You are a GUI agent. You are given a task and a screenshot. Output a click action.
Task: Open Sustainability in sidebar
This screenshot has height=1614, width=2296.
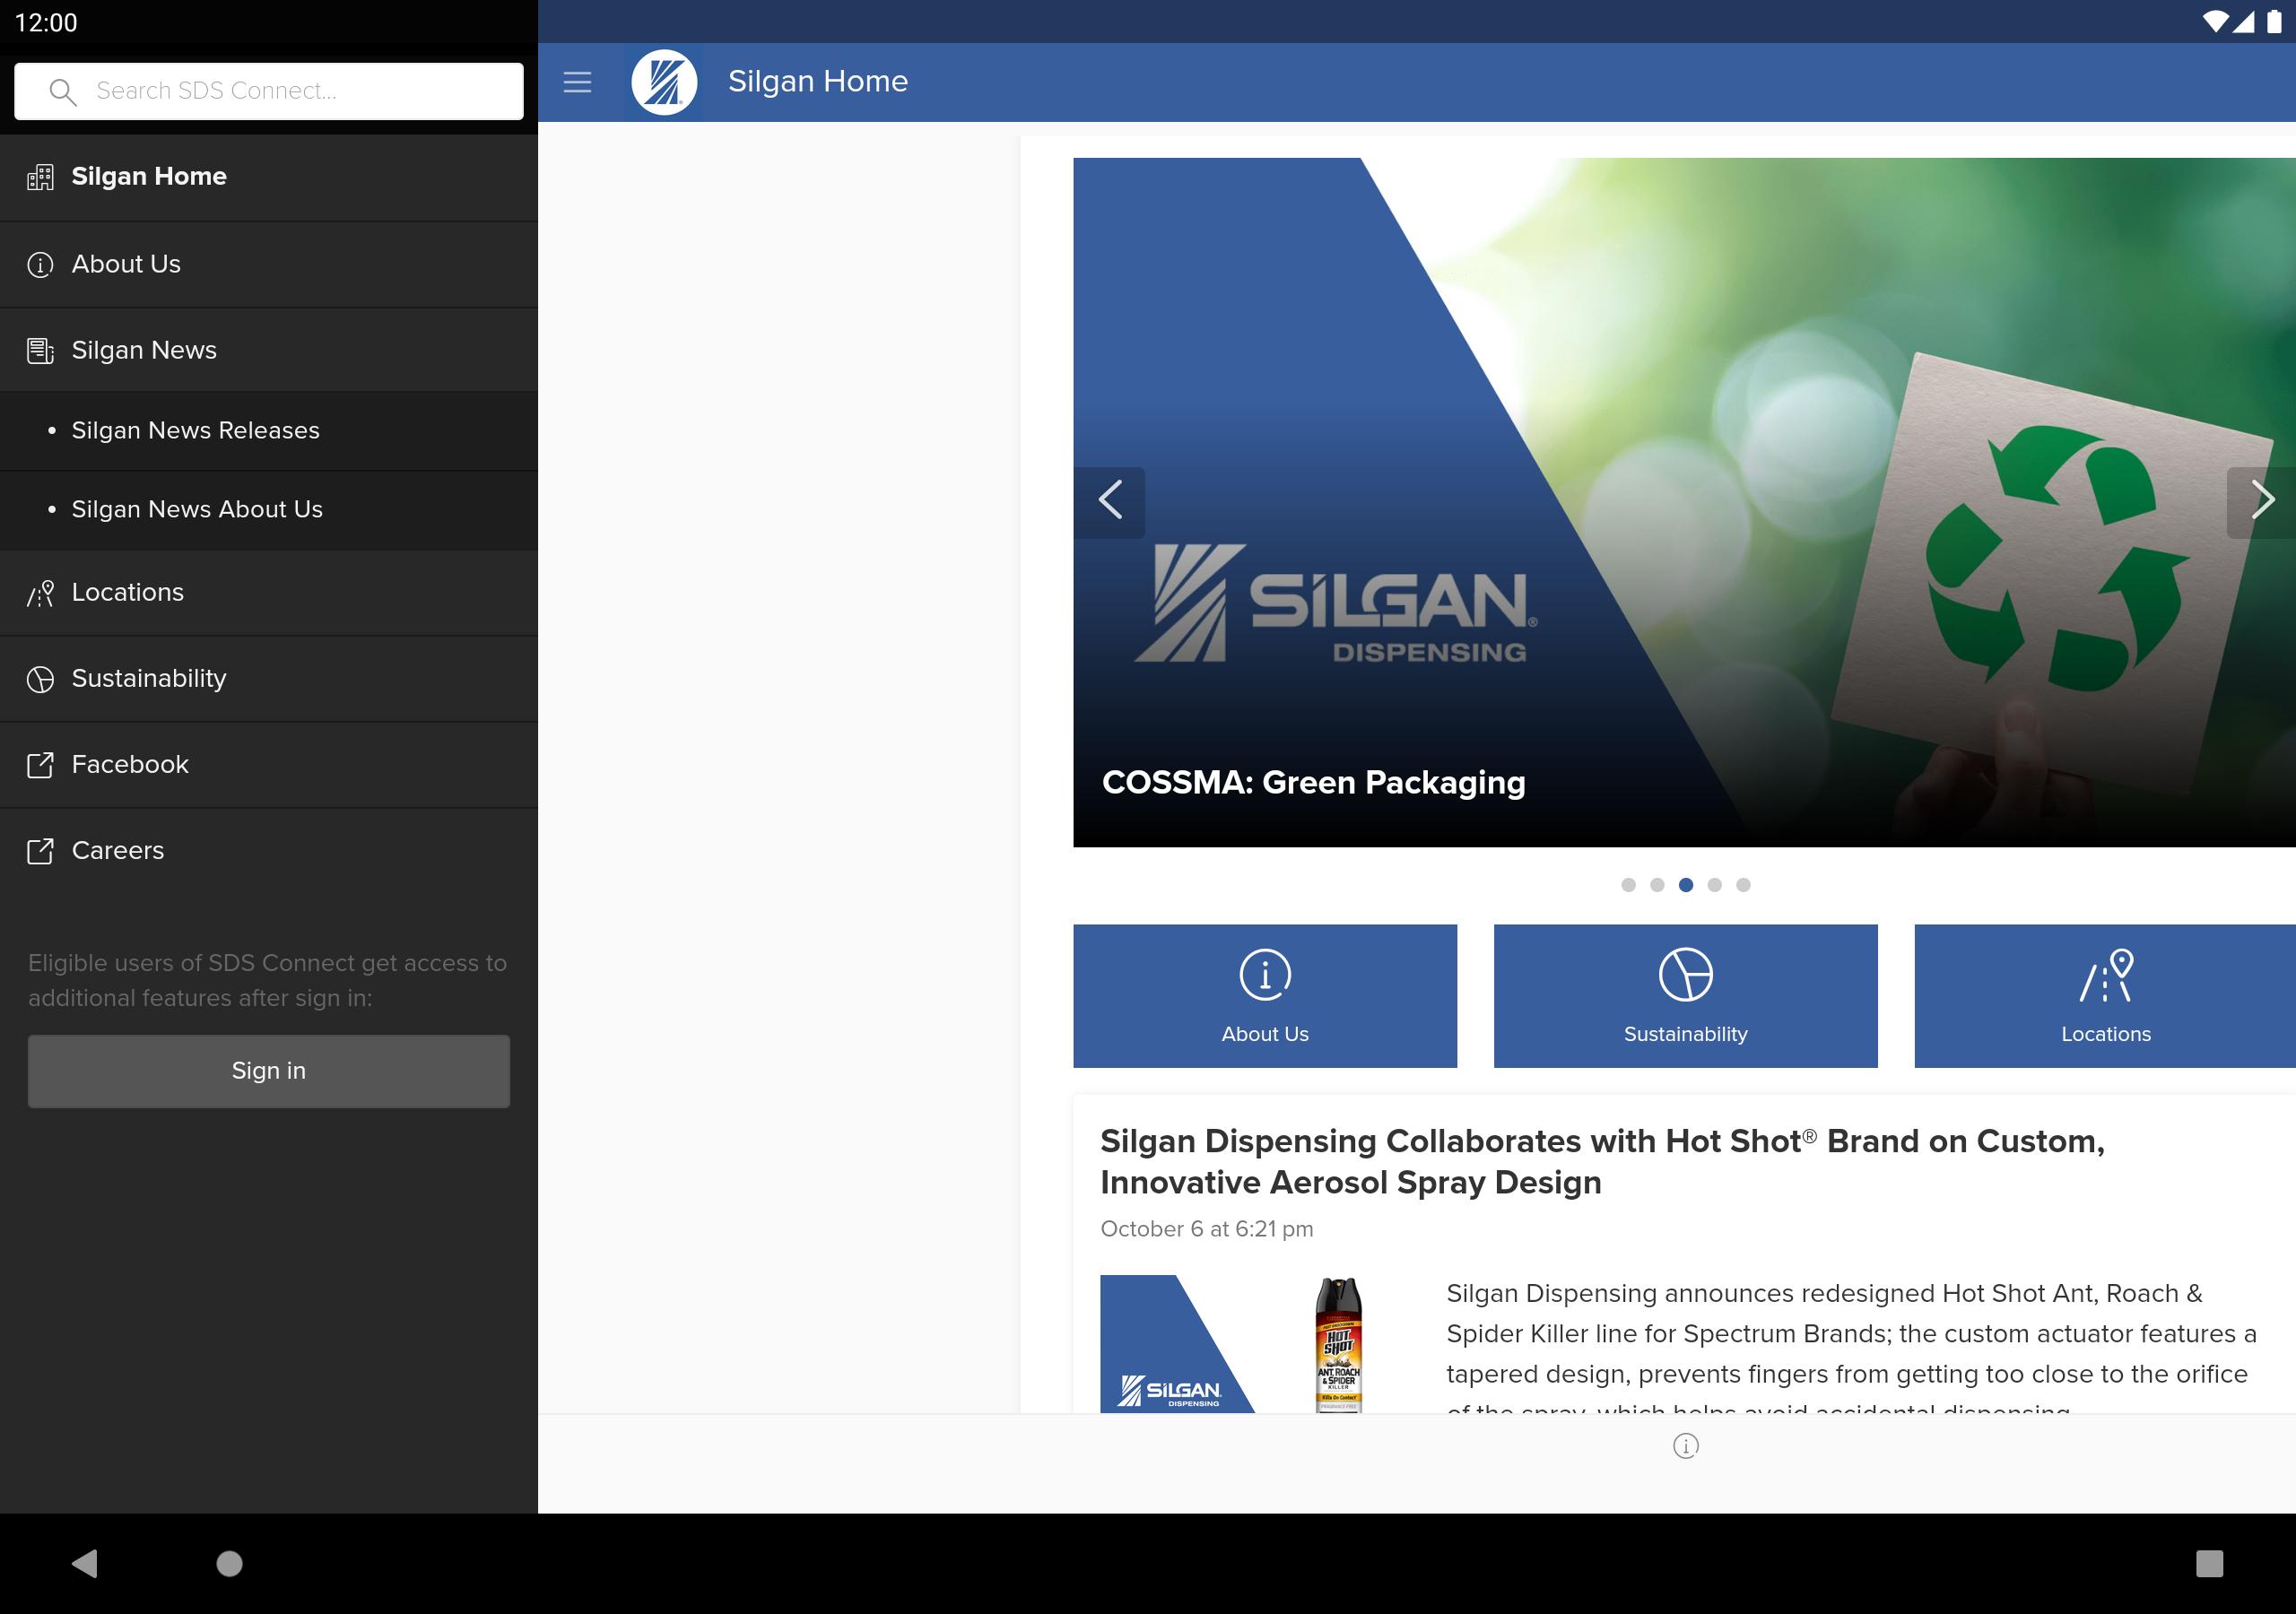coord(269,679)
